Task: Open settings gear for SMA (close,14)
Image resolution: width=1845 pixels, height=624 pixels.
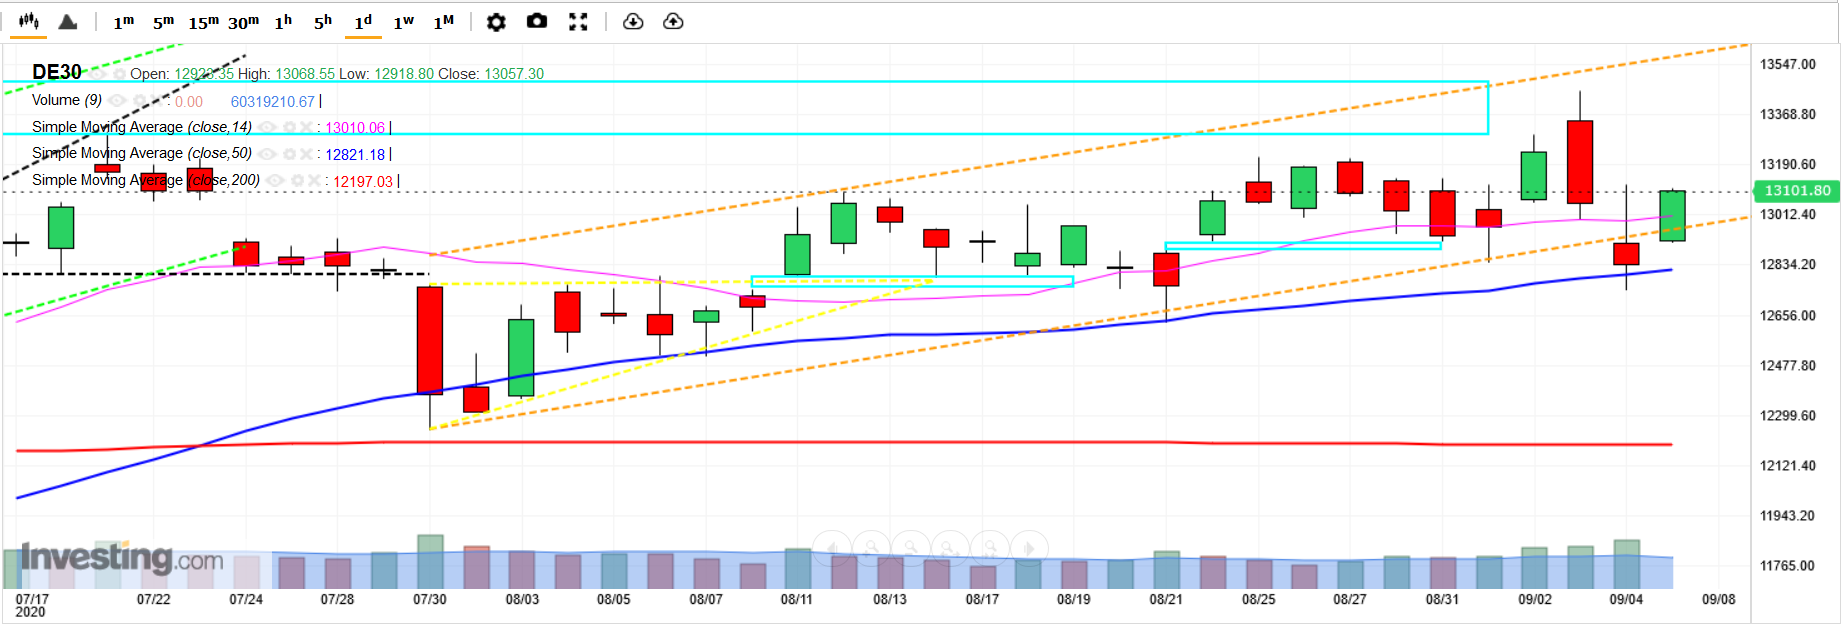Action: [x=290, y=127]
